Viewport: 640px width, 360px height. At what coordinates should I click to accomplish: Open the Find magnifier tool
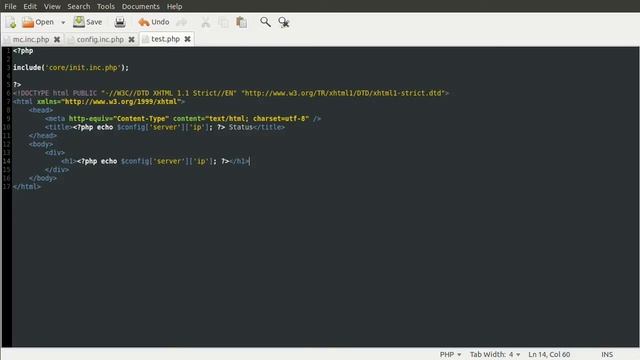click(265, 22)
